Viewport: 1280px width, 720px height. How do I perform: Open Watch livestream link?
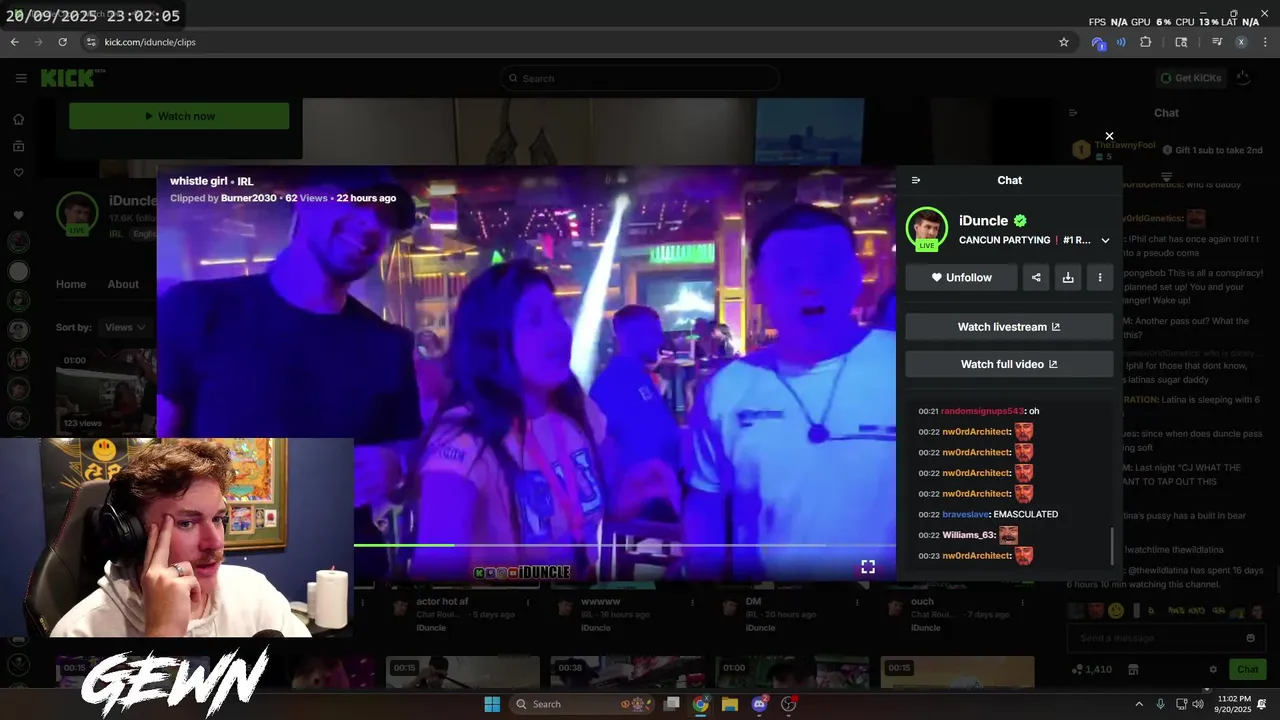click(x=1009, y=327)
